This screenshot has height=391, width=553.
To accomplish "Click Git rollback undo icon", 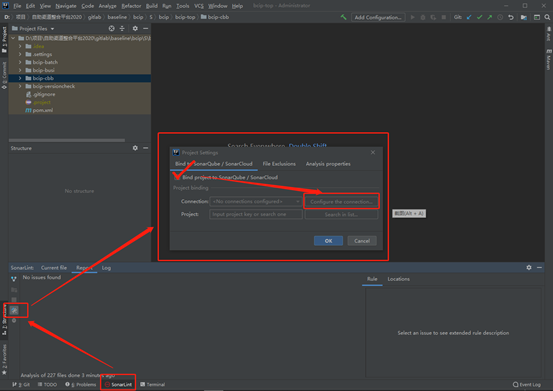I will 511,17.
